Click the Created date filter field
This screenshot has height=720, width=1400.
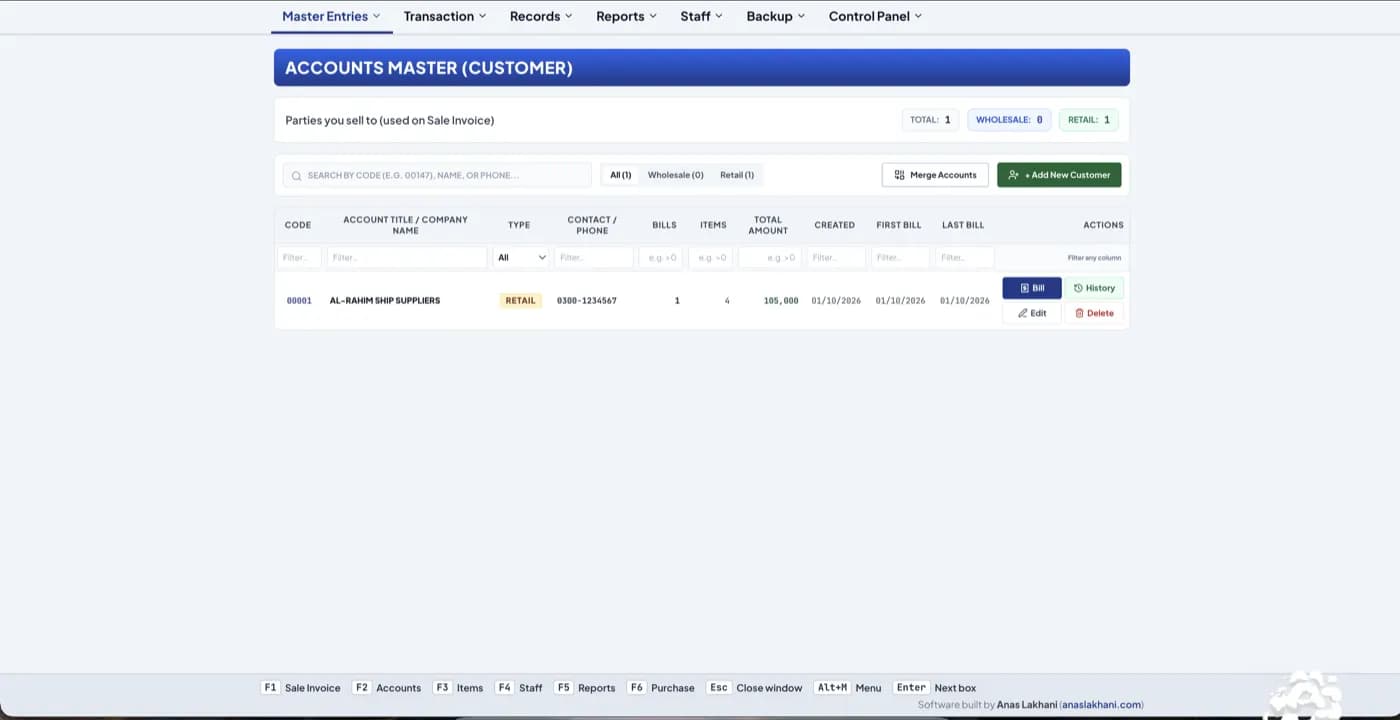836,257
